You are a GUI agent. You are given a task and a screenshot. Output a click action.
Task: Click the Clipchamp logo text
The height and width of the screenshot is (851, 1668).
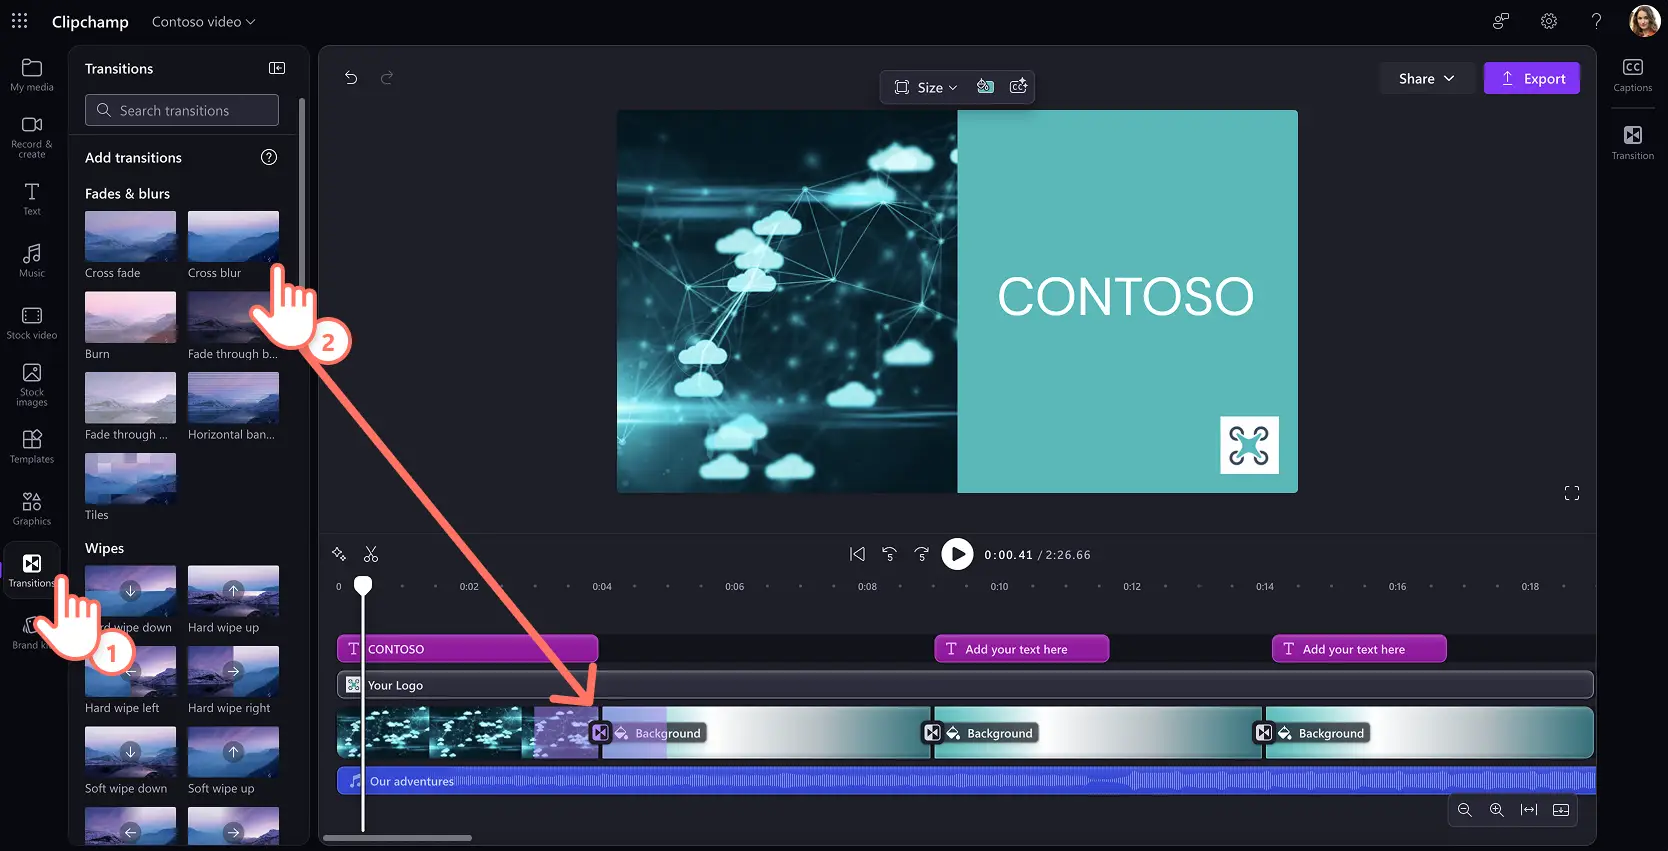[x=90, y=21]
